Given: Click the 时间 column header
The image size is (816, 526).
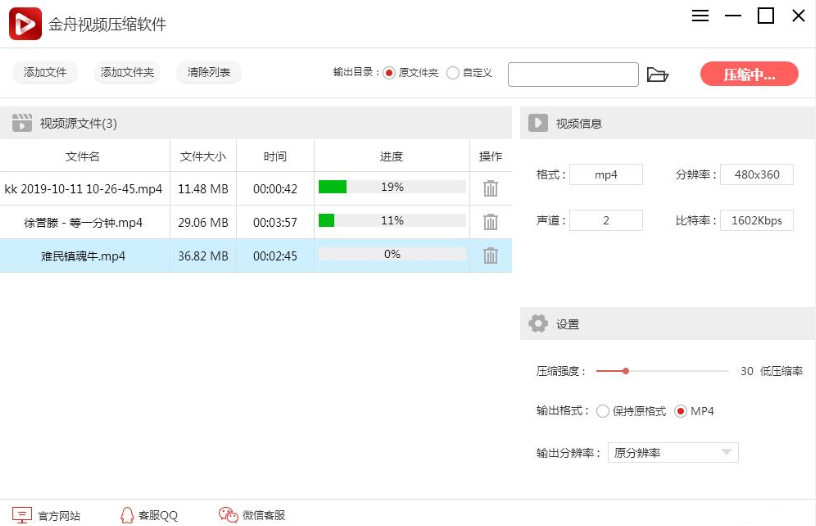Looking at the screenshot, I should (275, 156).
